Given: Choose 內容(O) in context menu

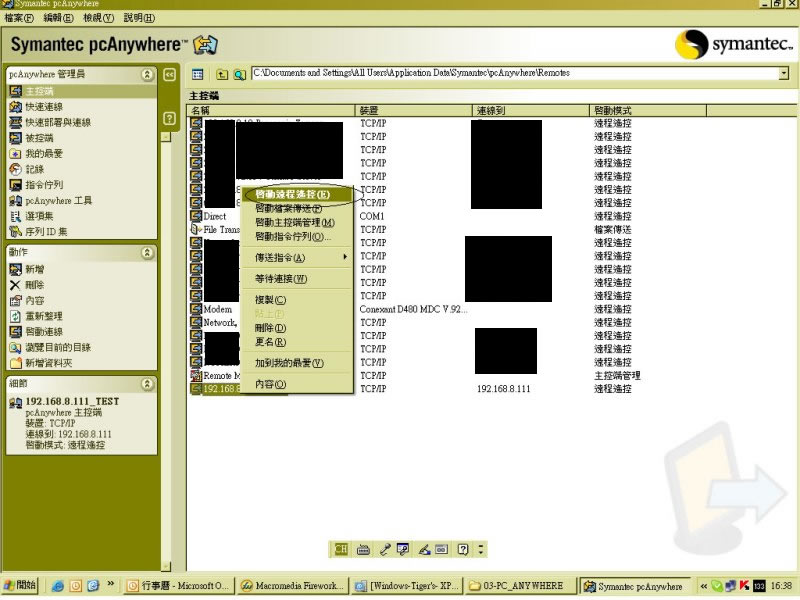Looking at the screenshot, I should pos(296,384).
